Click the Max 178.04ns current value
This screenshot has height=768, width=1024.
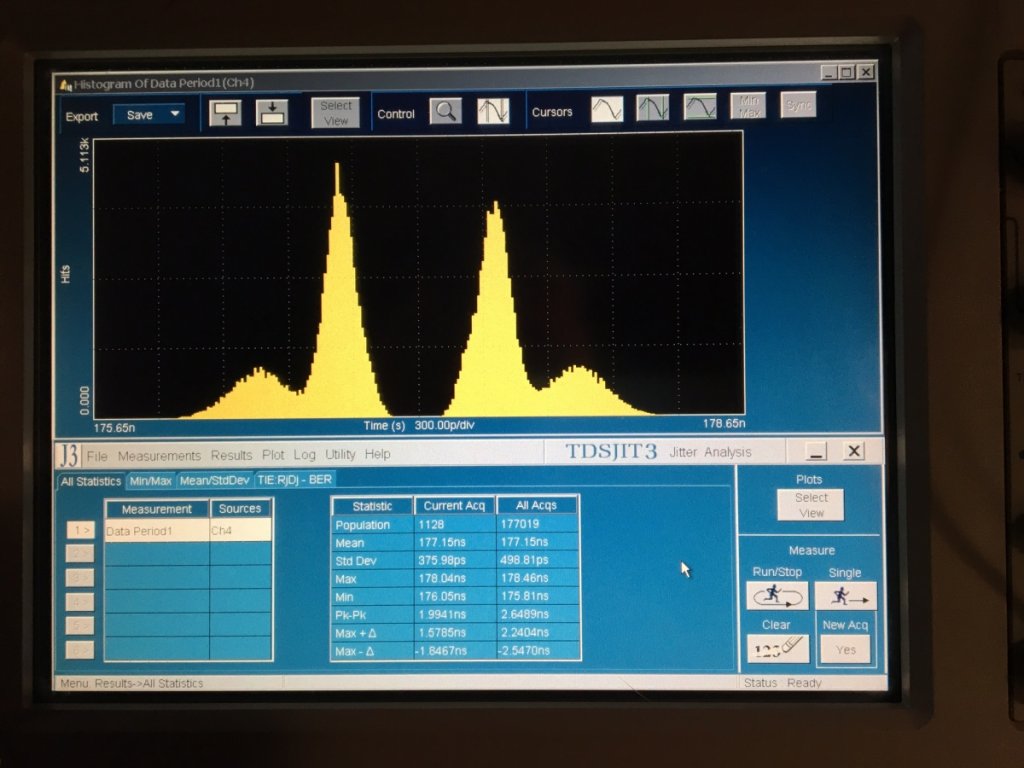click(455, 579)
